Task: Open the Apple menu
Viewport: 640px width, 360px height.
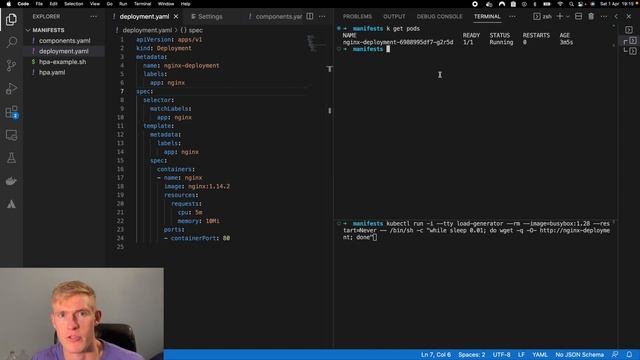Action: point(9,4)
